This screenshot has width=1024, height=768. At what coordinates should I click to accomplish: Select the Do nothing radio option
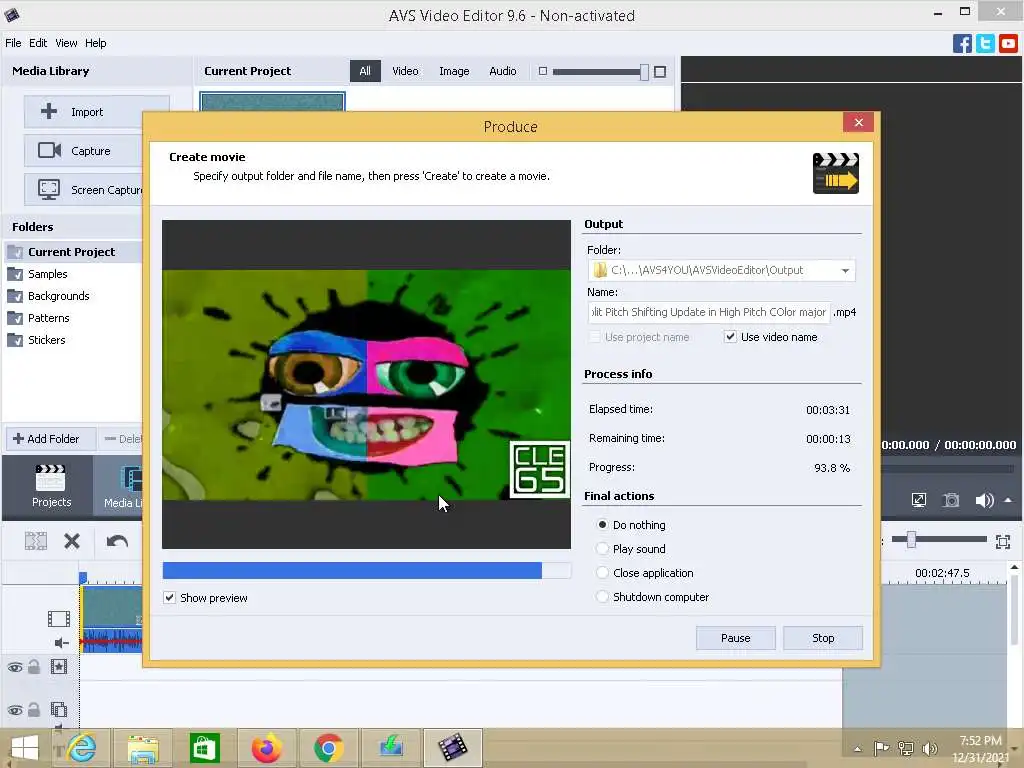pos(602,524)
